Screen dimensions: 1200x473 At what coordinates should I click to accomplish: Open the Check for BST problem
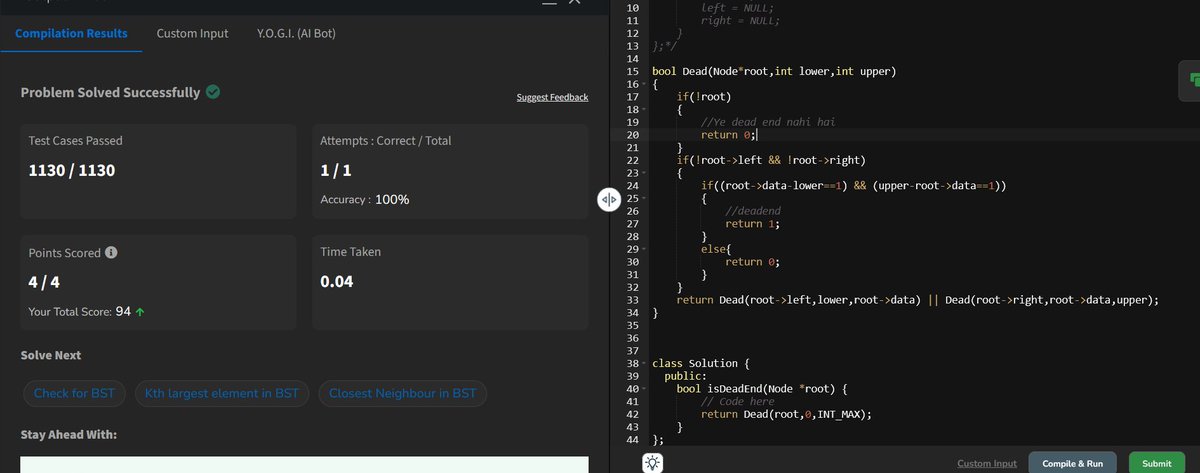click(74, 393)
